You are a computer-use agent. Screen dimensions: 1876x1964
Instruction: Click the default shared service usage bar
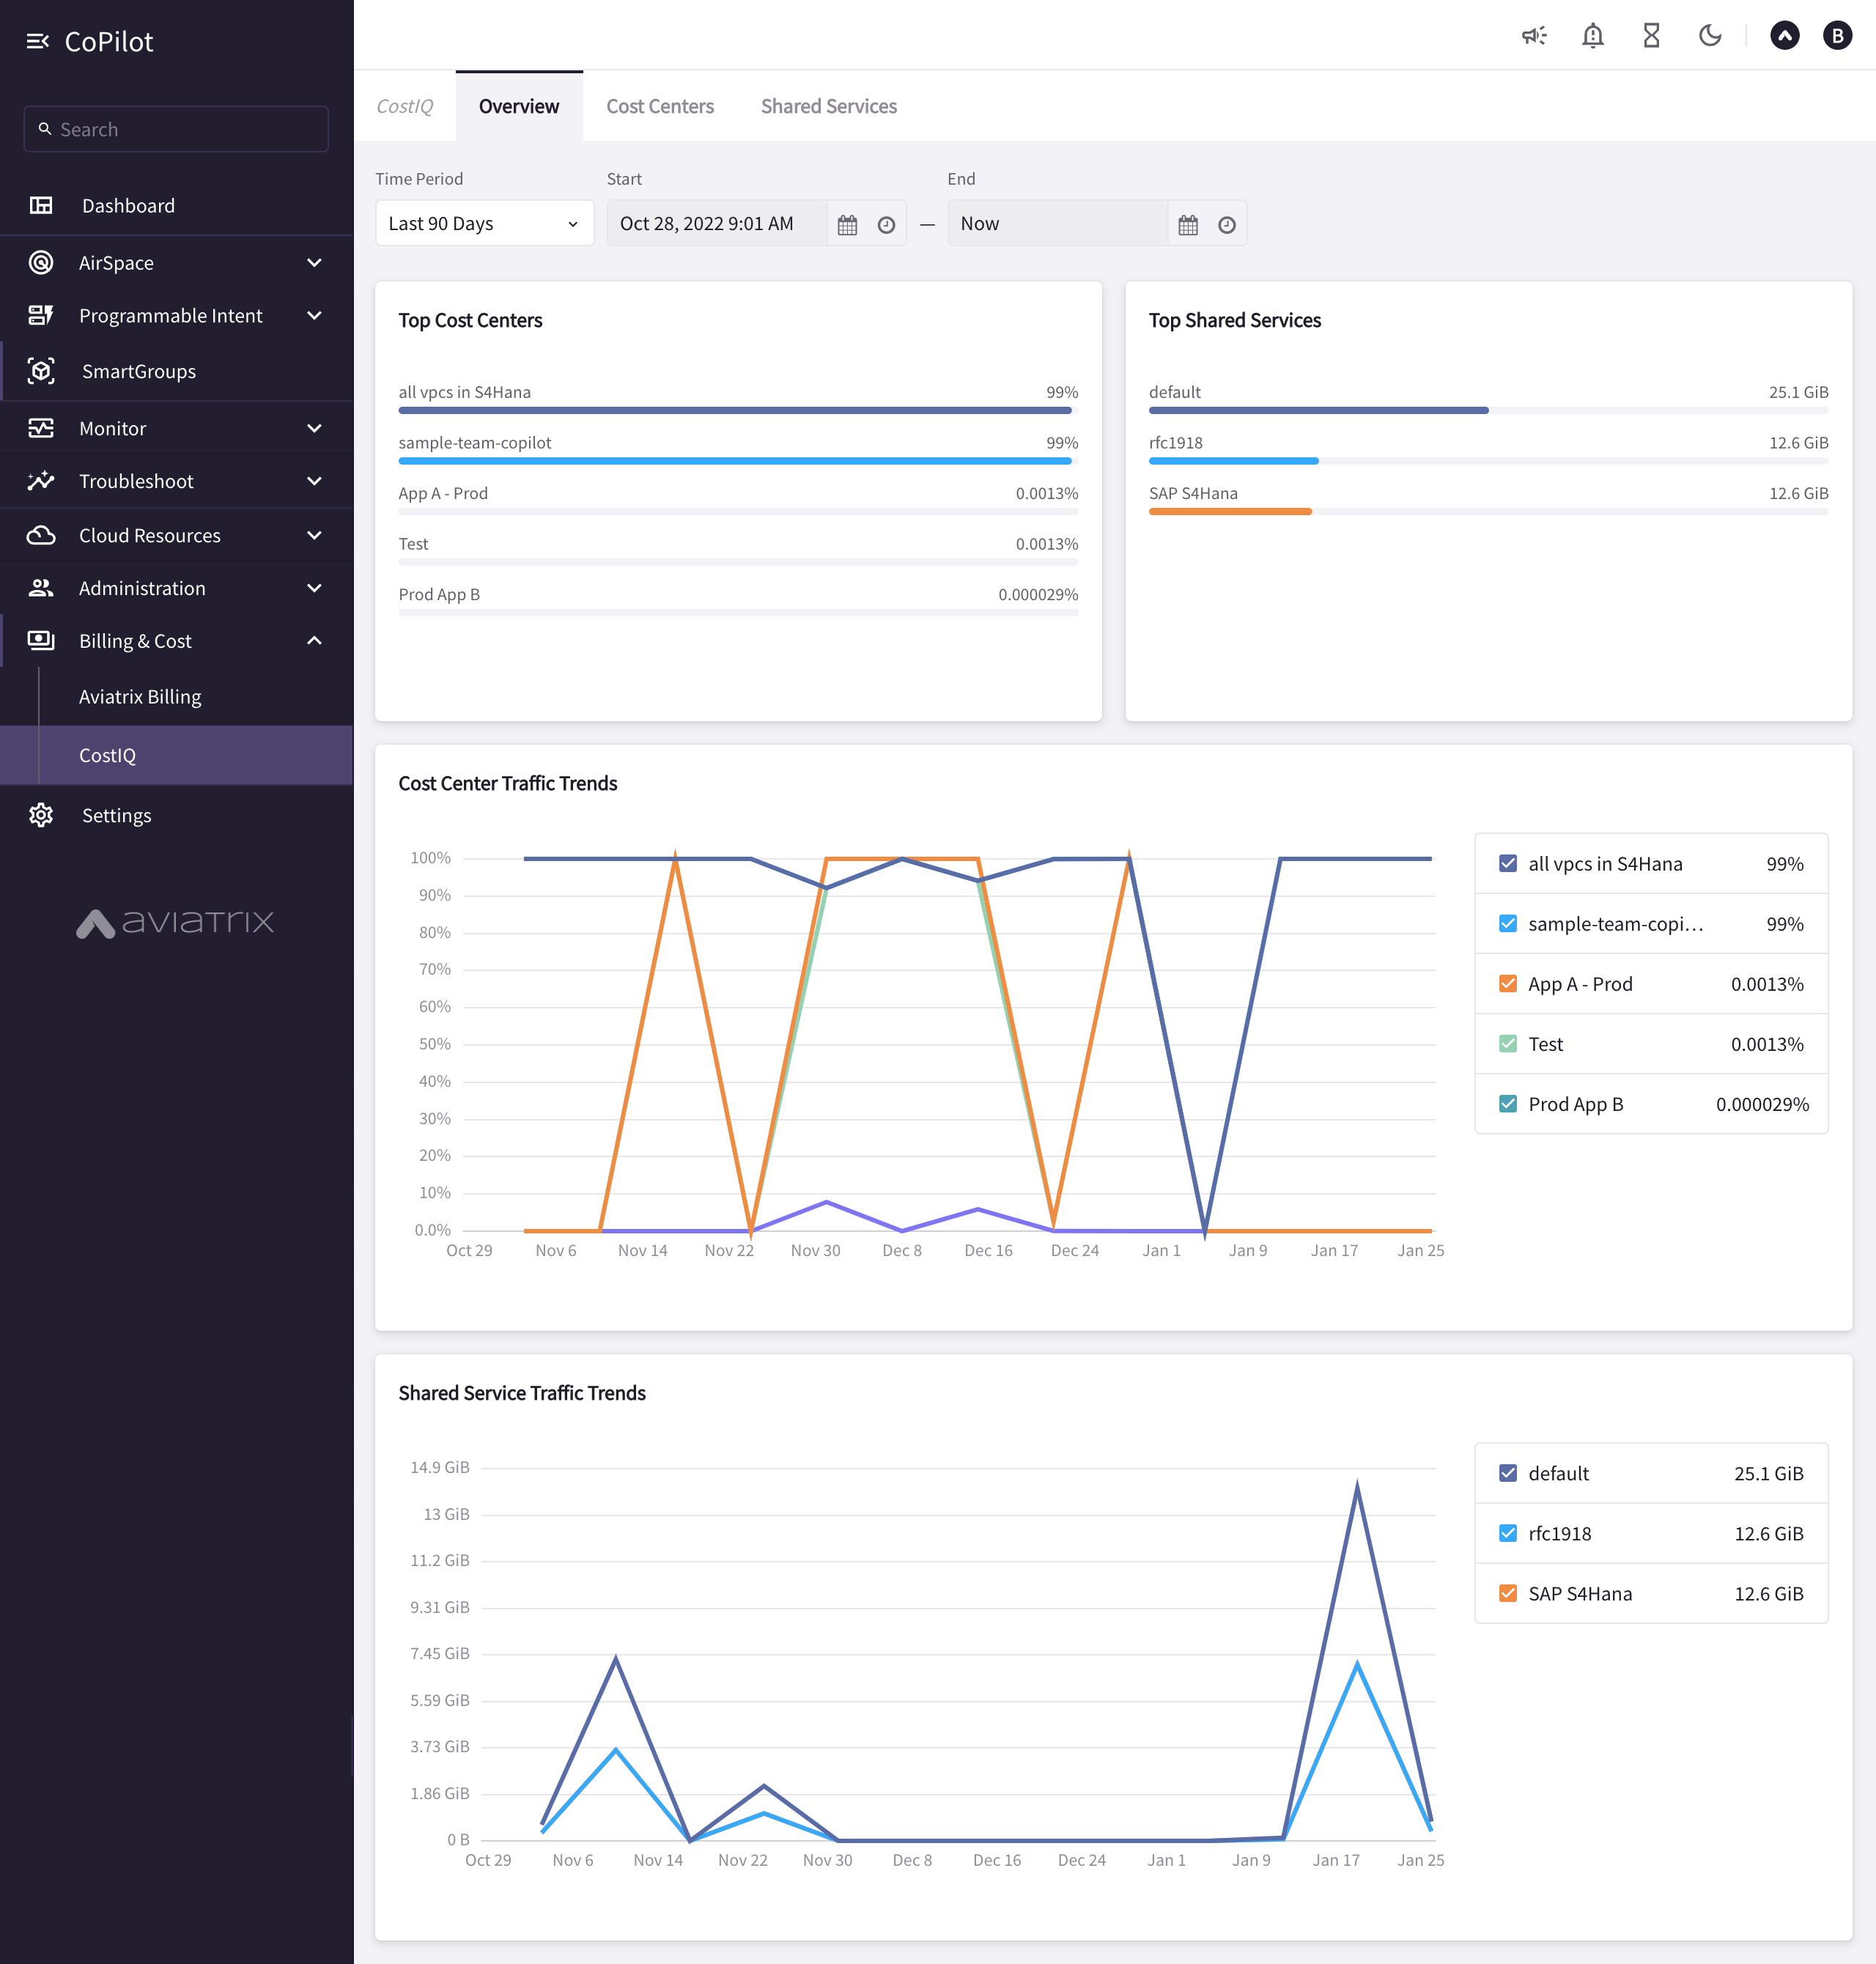point(1318,410)
